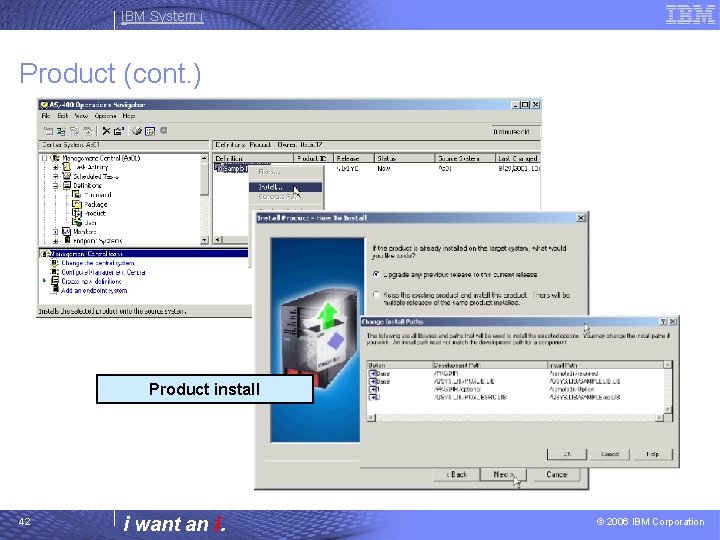Click the definitions list scroll-left arrow

(218, 240)
